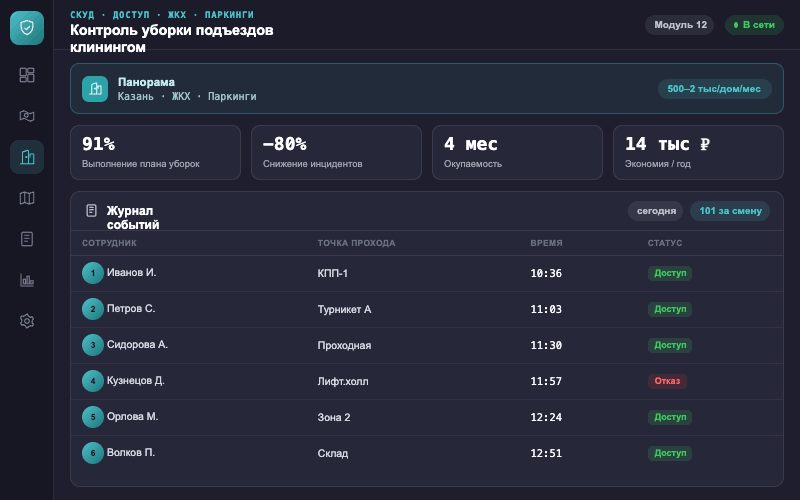Click the 11:03 time cell
The height and width of the screenshot is (500, 800).
click(x=546, y=309)
